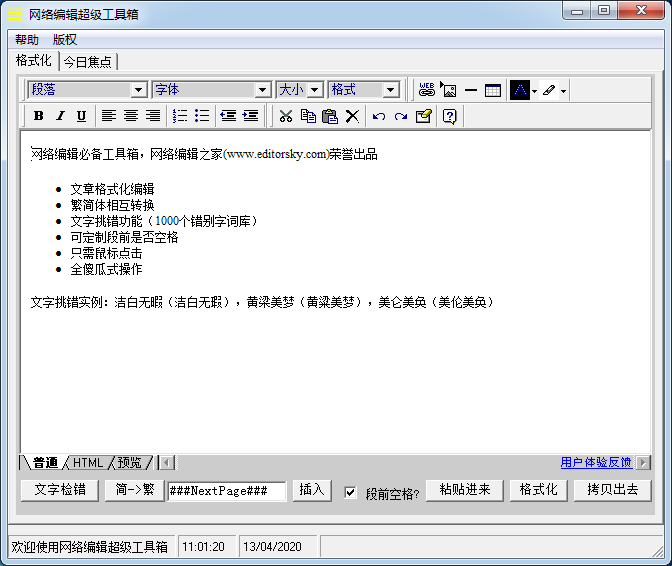Insert an image with the picture icon
The height and width of the screenshot is (566, 672).
pyautogui.click(x=449, y=90)
